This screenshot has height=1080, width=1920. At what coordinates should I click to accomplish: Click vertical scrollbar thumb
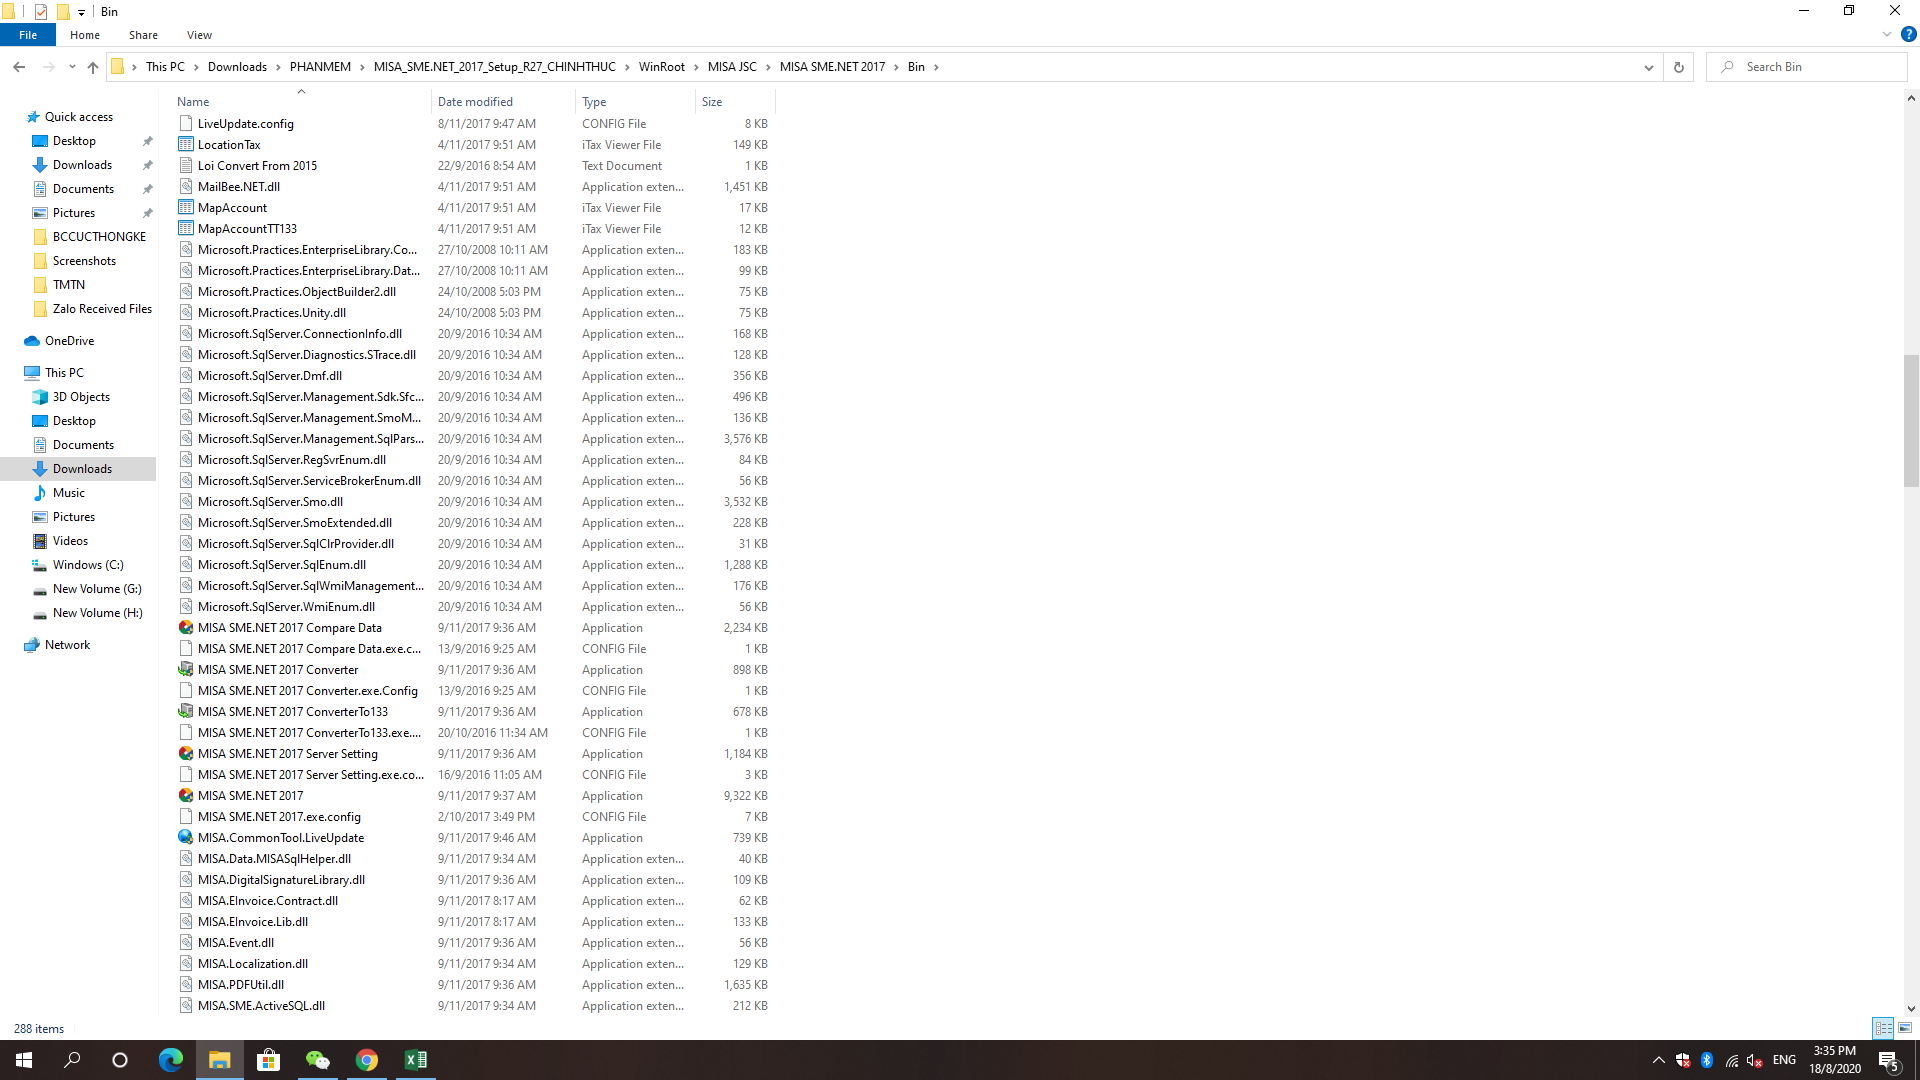pos(1911,420)
